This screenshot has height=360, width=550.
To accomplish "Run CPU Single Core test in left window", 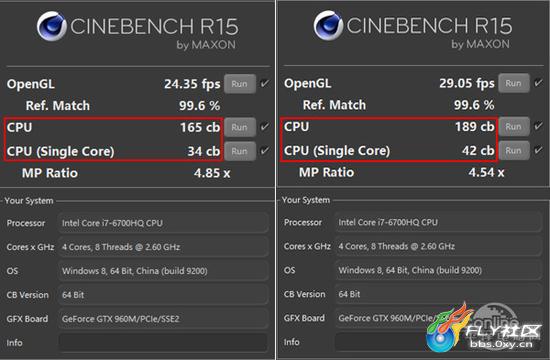I will coord(240,151).
